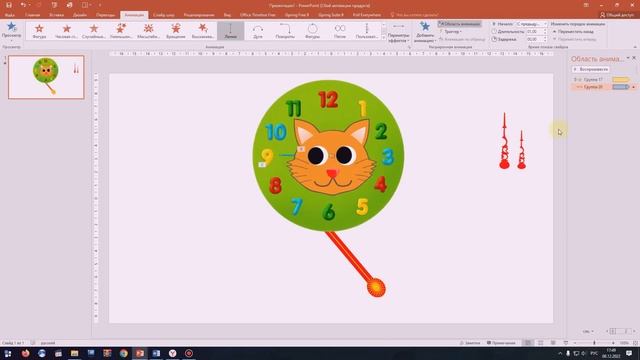This screenshot has height=360, width=640.
Task: Click the Задержка delay field
Action: 536,39
